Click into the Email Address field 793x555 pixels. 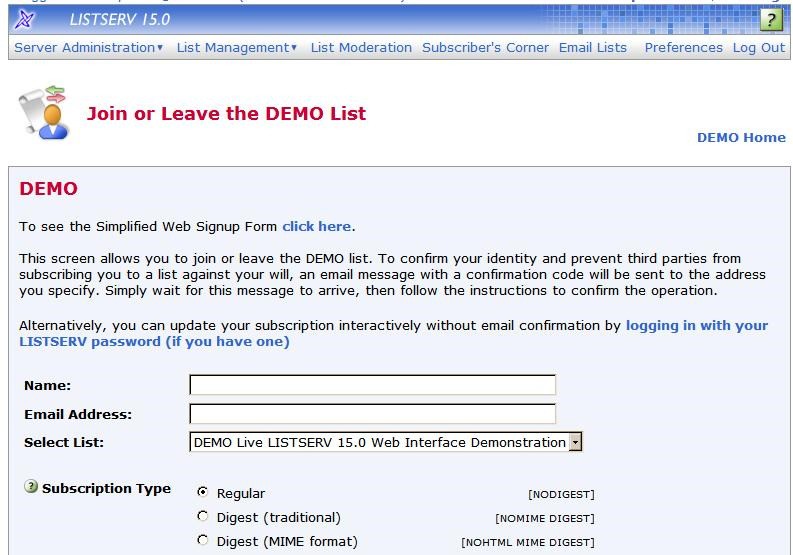373,414
